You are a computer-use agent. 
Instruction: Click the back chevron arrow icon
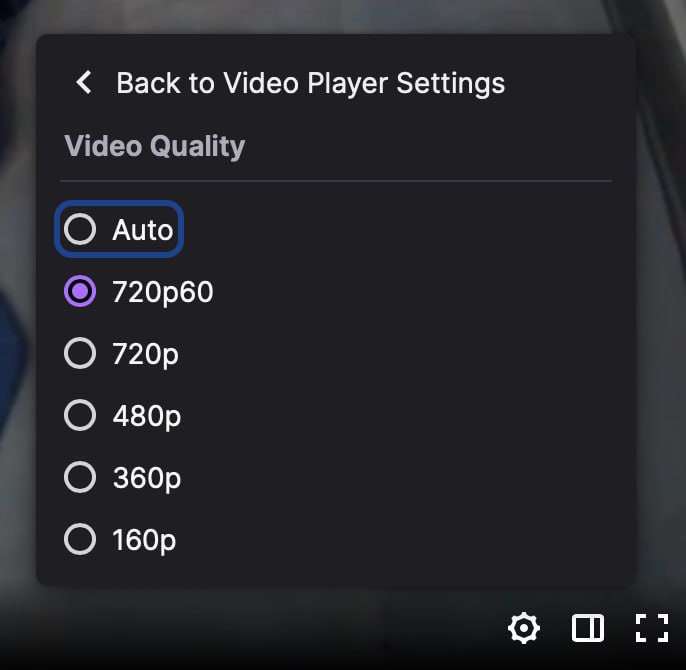coord(84,82)
